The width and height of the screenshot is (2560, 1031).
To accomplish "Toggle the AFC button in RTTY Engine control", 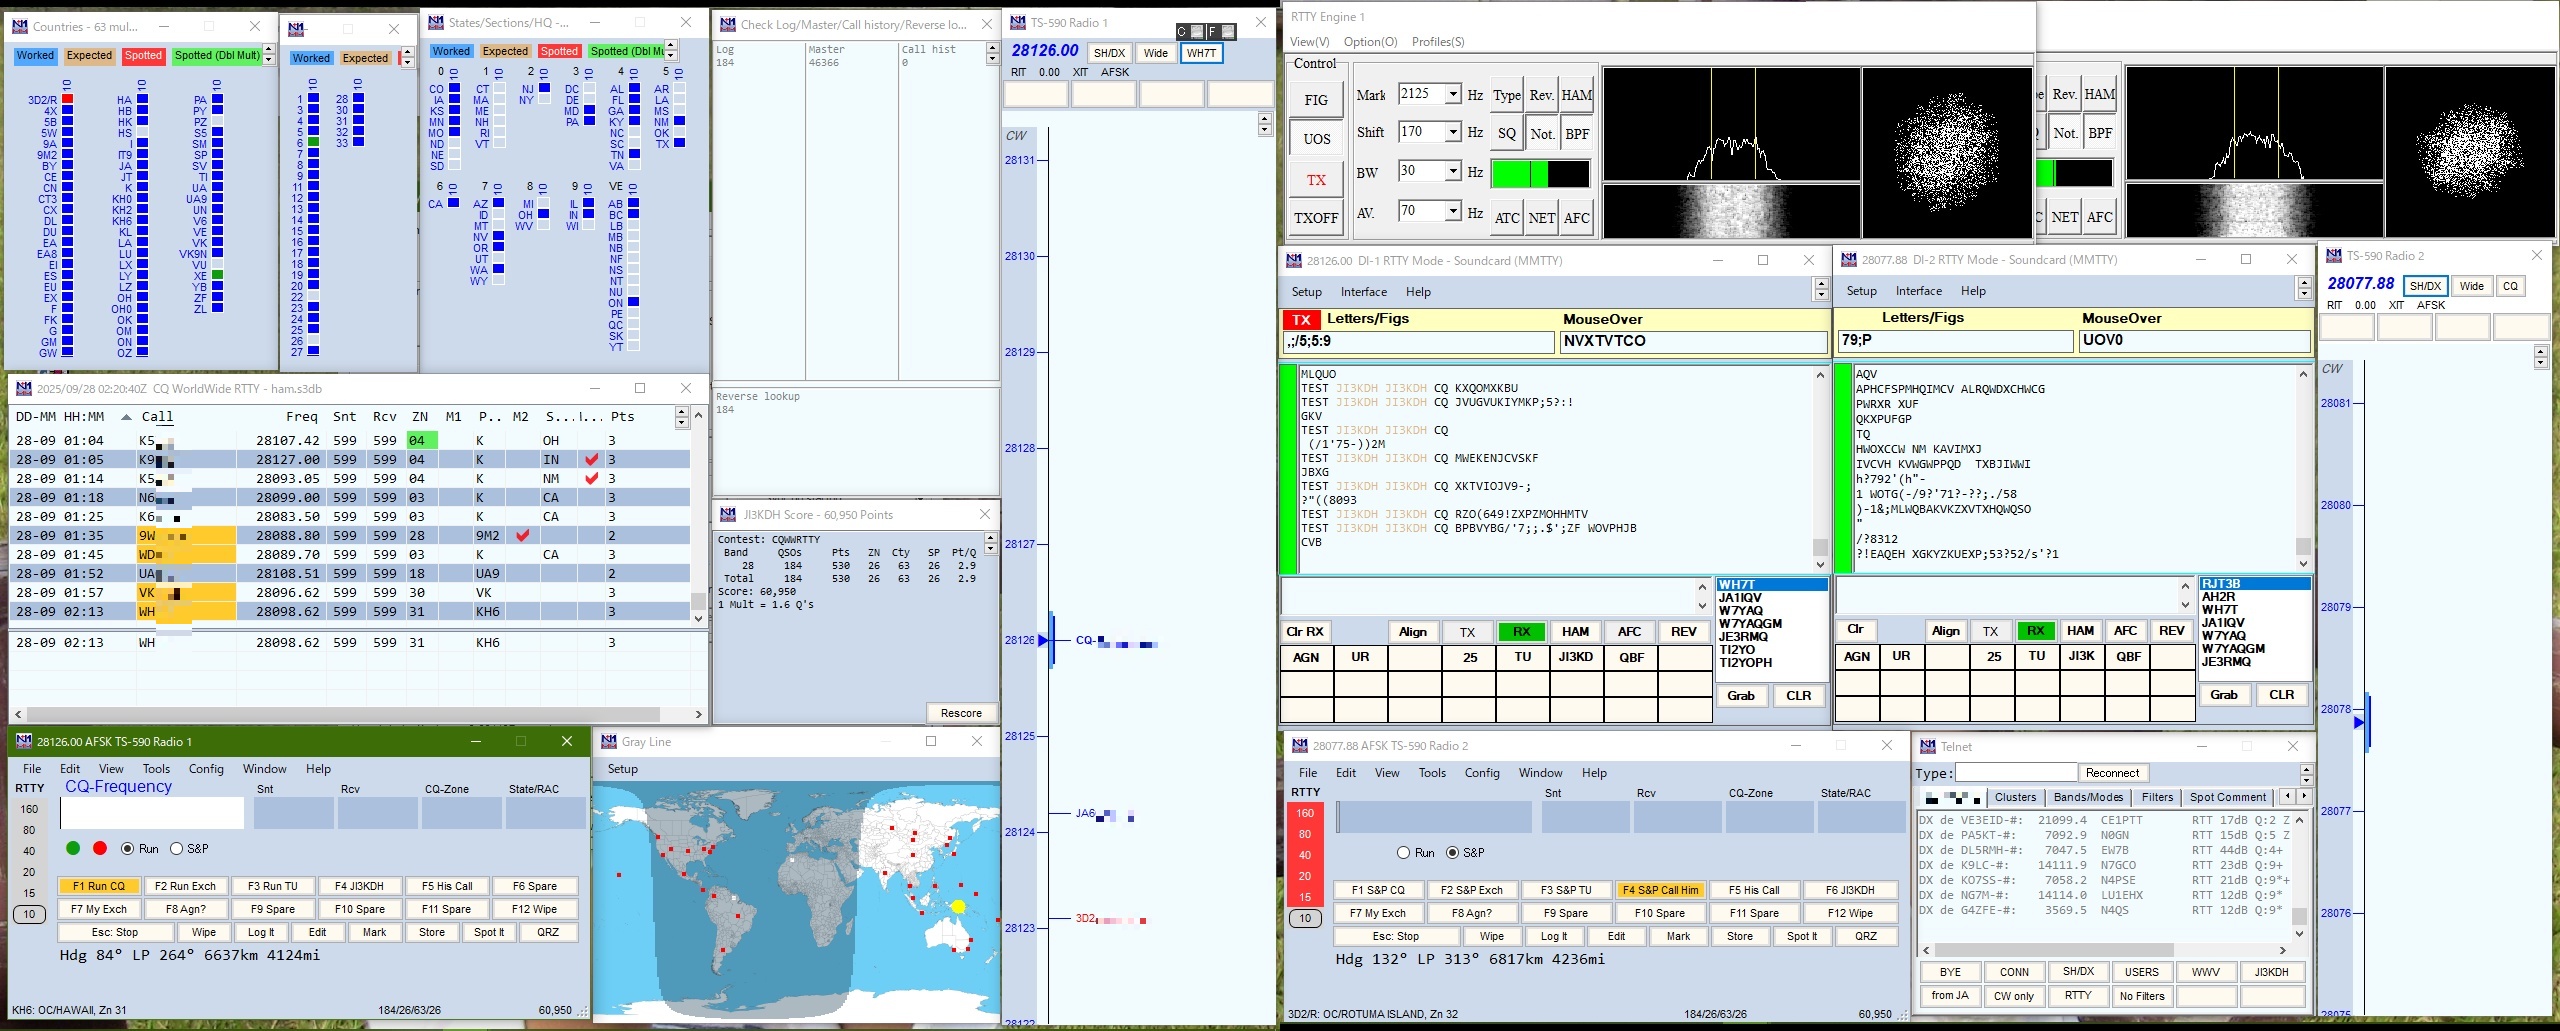I will point(1576,218).
